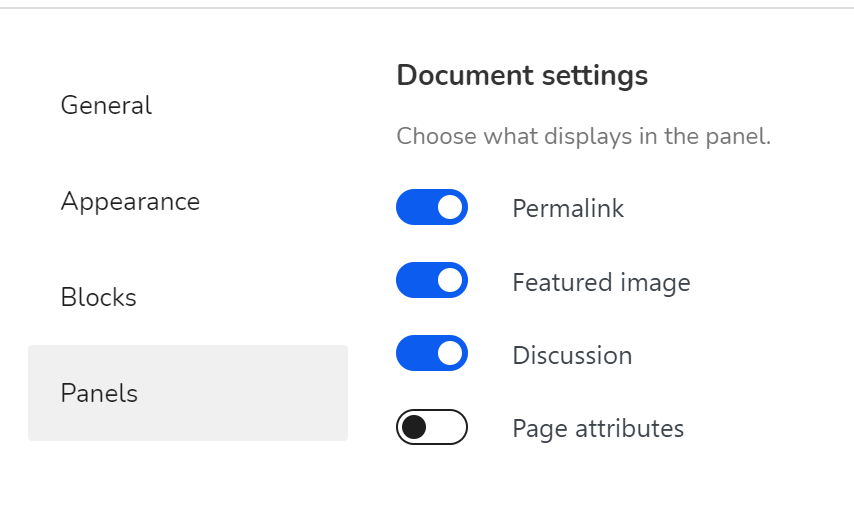Switch off the Discussion panel toggle
854x510 pixels.
432,353
